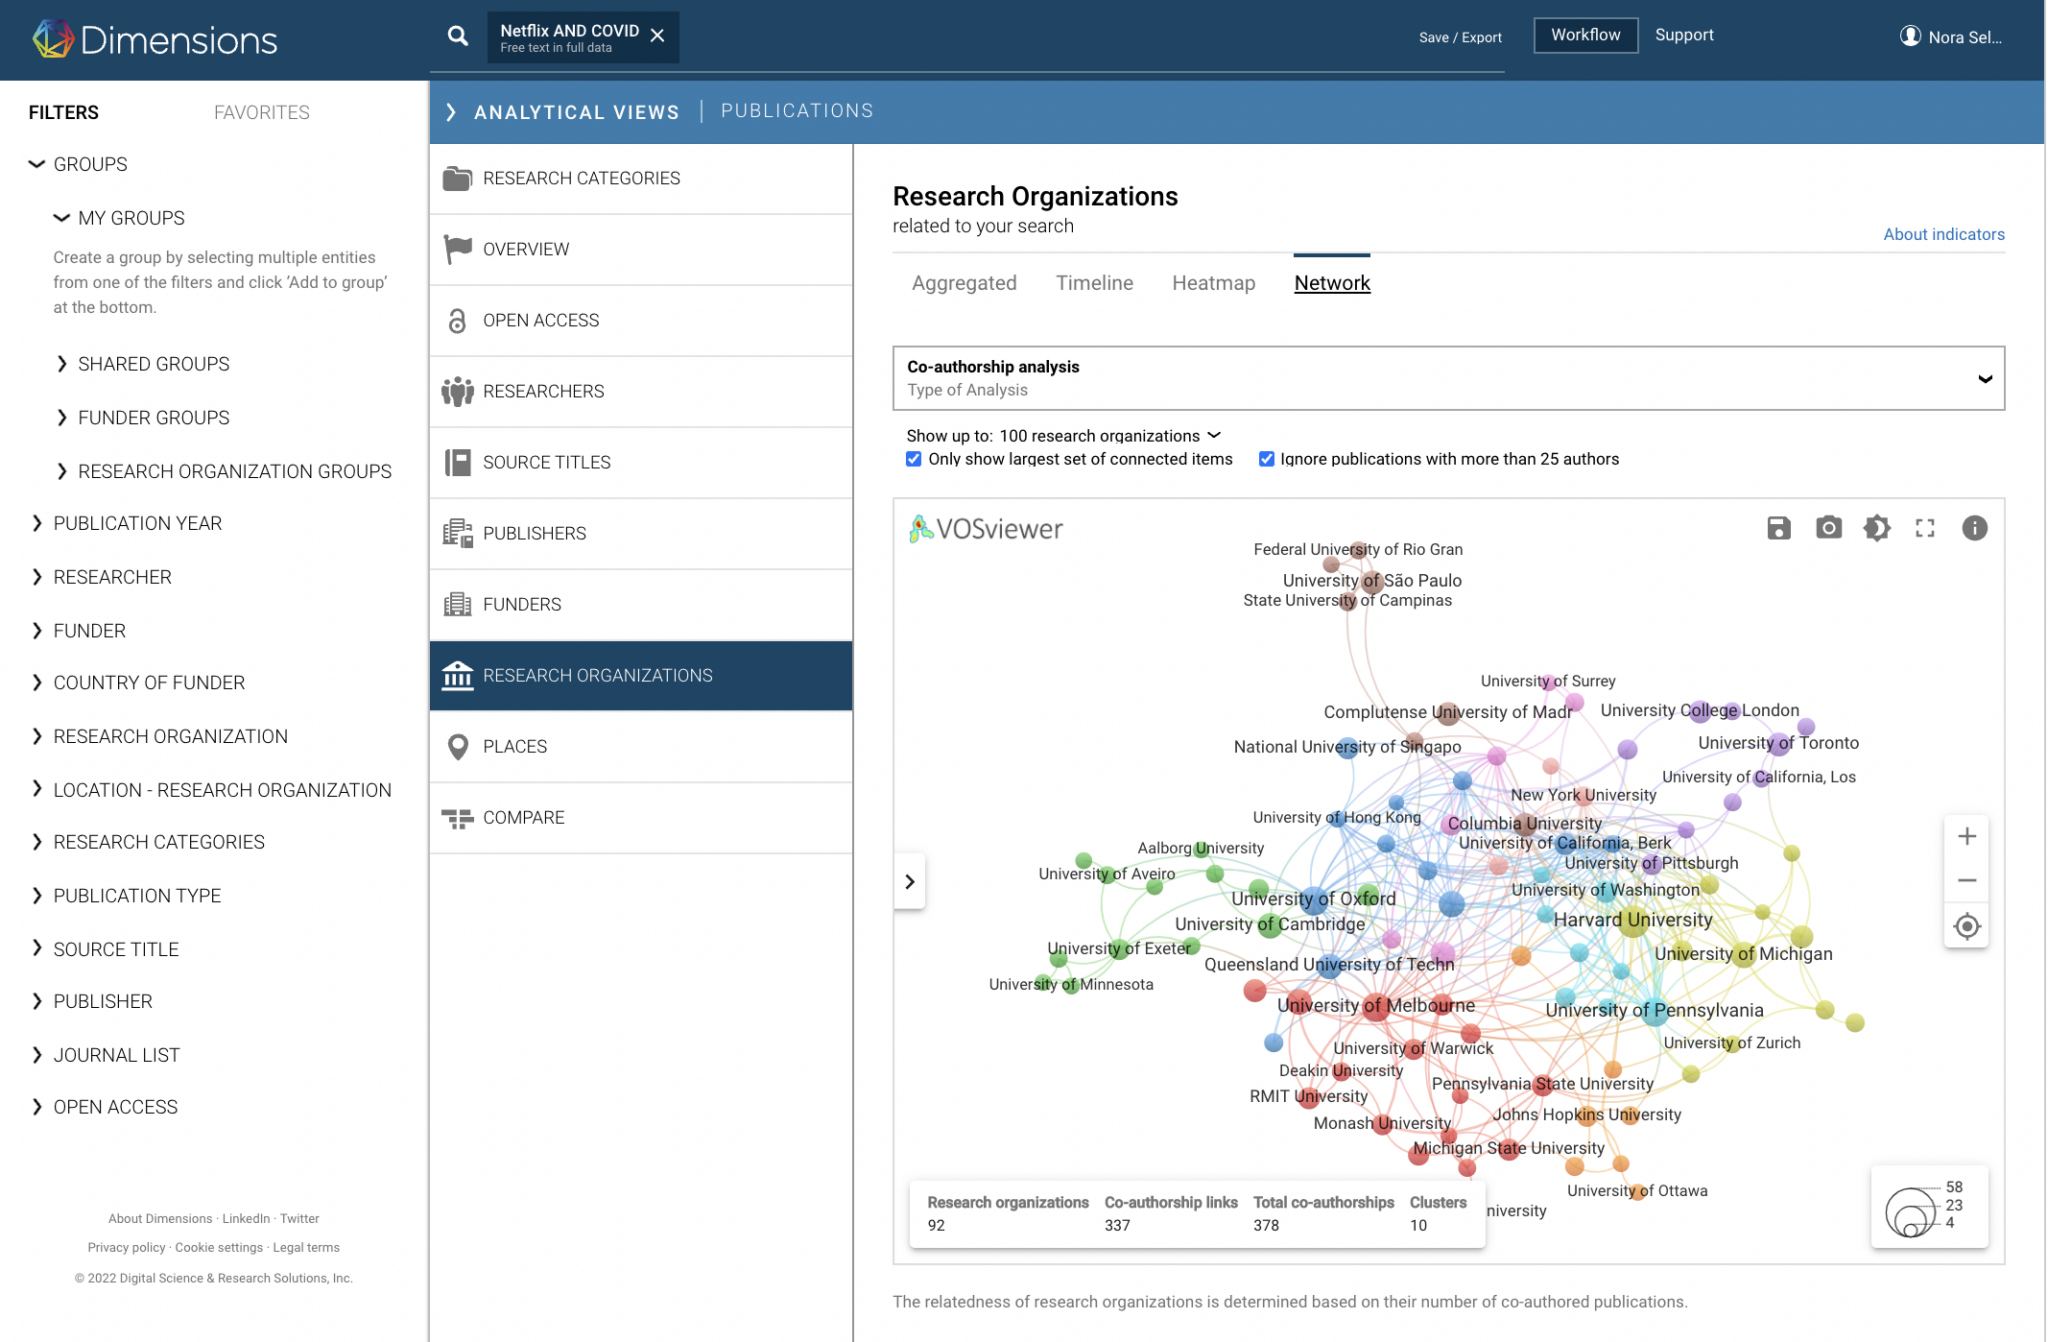Click the About indicators link
The image size is (2048, 1342).
tap(1943, 234)
